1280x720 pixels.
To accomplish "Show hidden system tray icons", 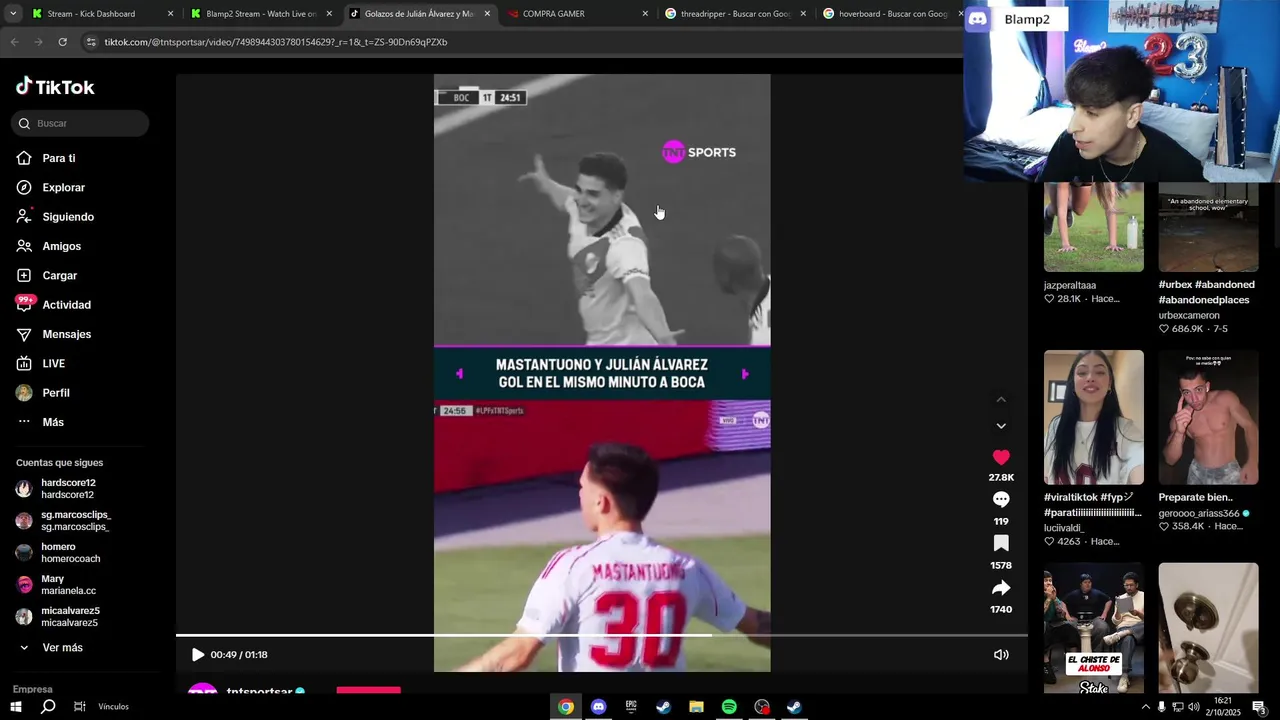I will tap(1145, 707).
